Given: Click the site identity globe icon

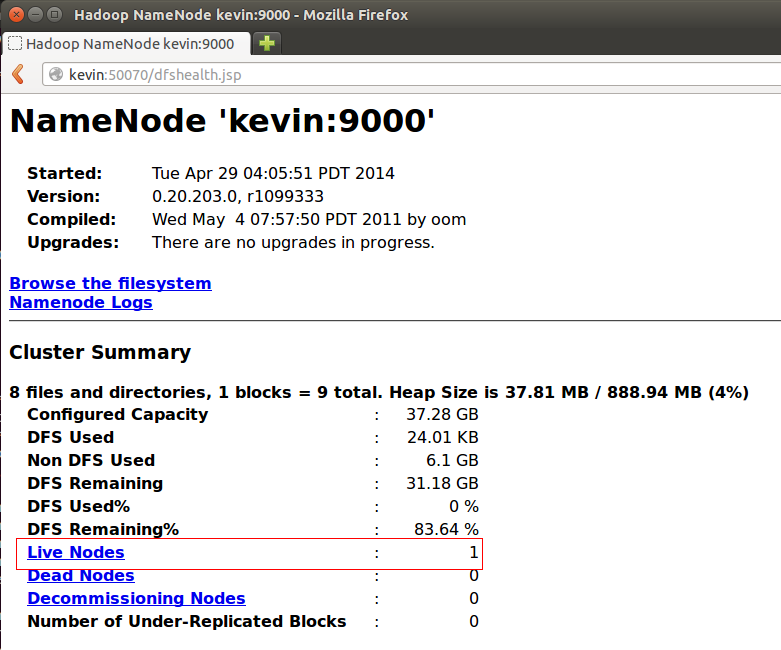Looking at the screenshot, I should pos(56,74).
